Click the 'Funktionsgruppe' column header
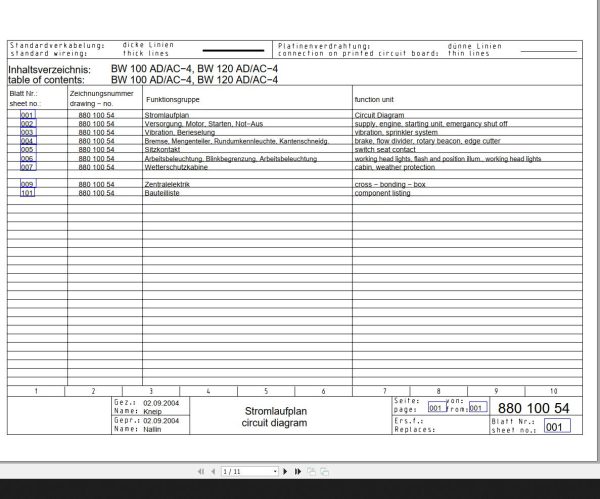600x499 pixels. (x=173, y=99)
